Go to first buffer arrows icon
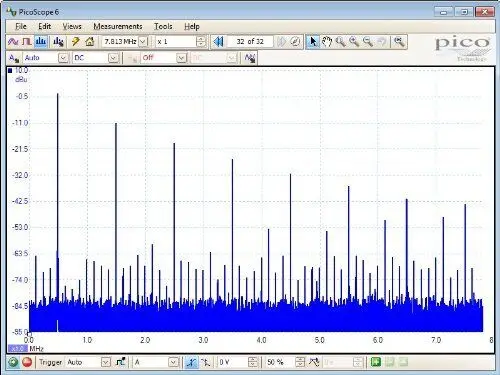 pyautogui.click(x=218, y=42)
